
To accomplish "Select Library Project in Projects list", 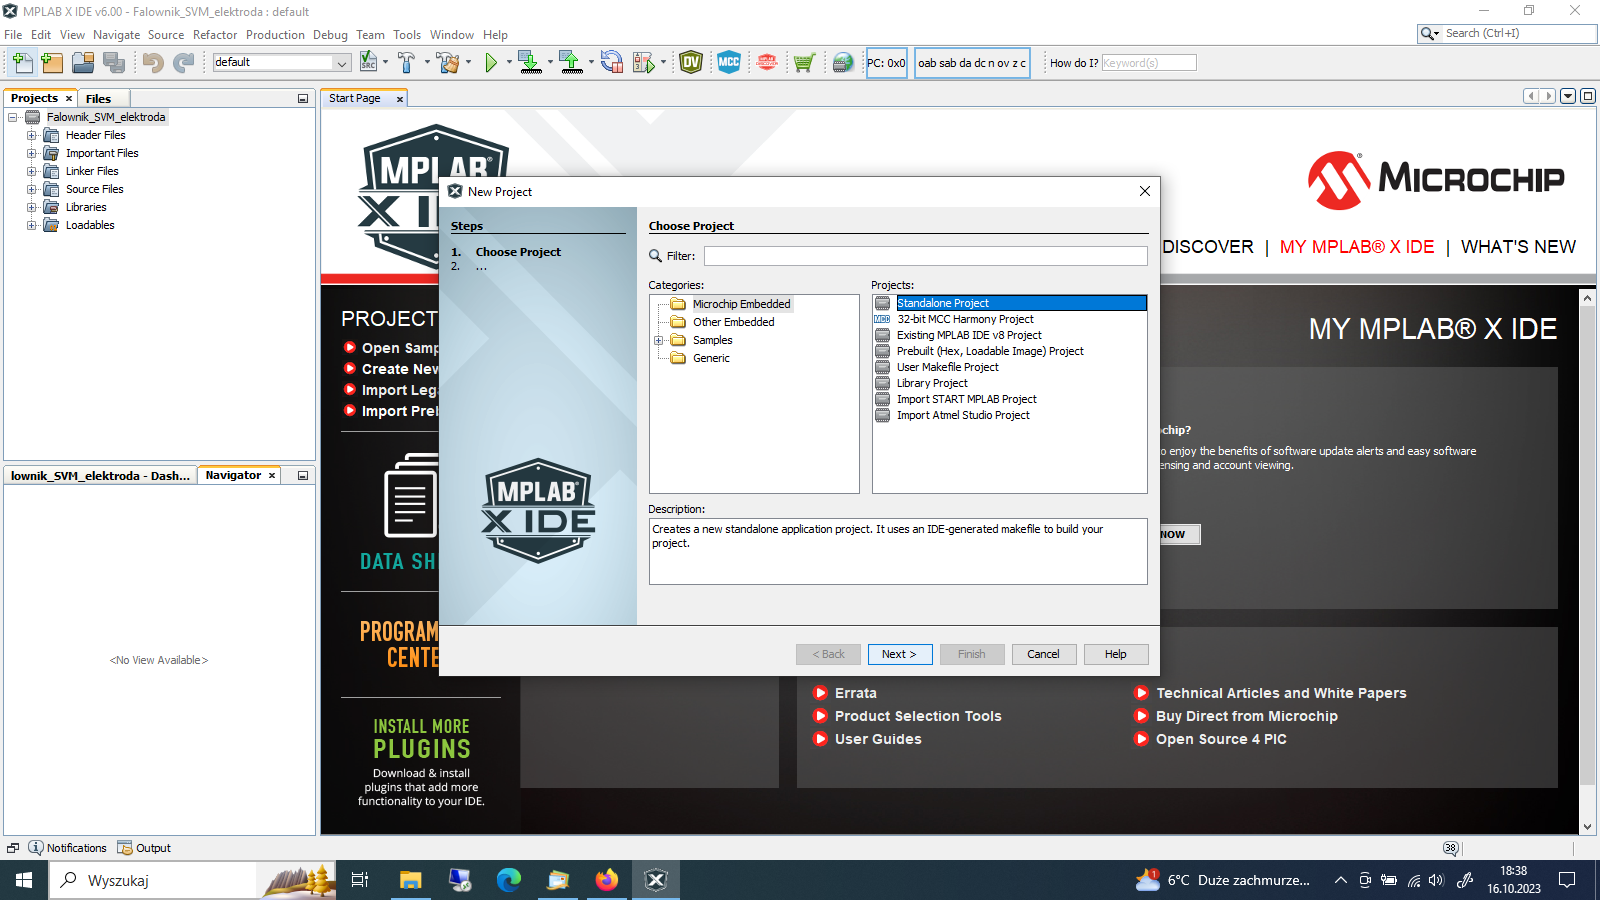I will [x=932, y=383].
